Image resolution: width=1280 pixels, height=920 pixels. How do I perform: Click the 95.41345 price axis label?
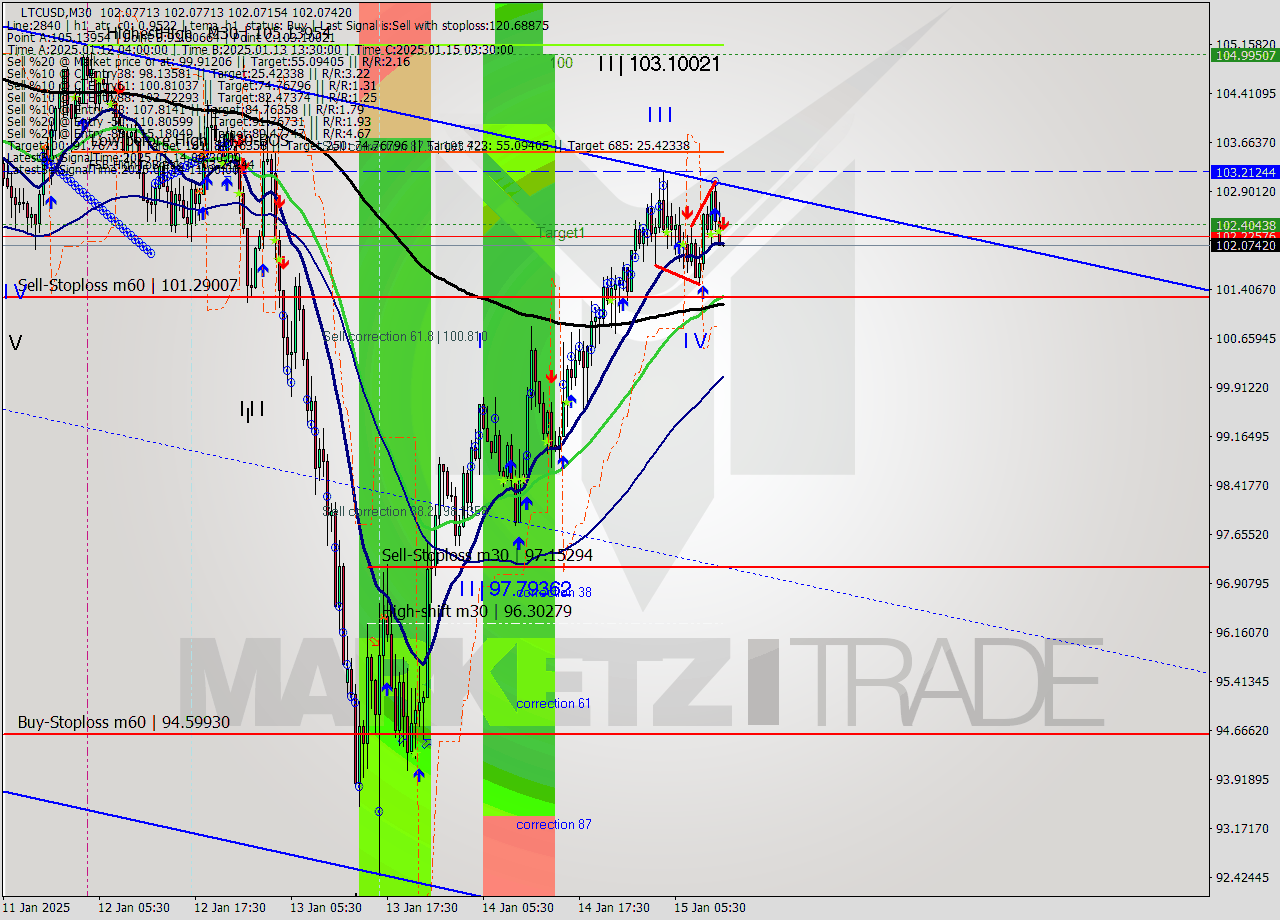coord(1241,681)
